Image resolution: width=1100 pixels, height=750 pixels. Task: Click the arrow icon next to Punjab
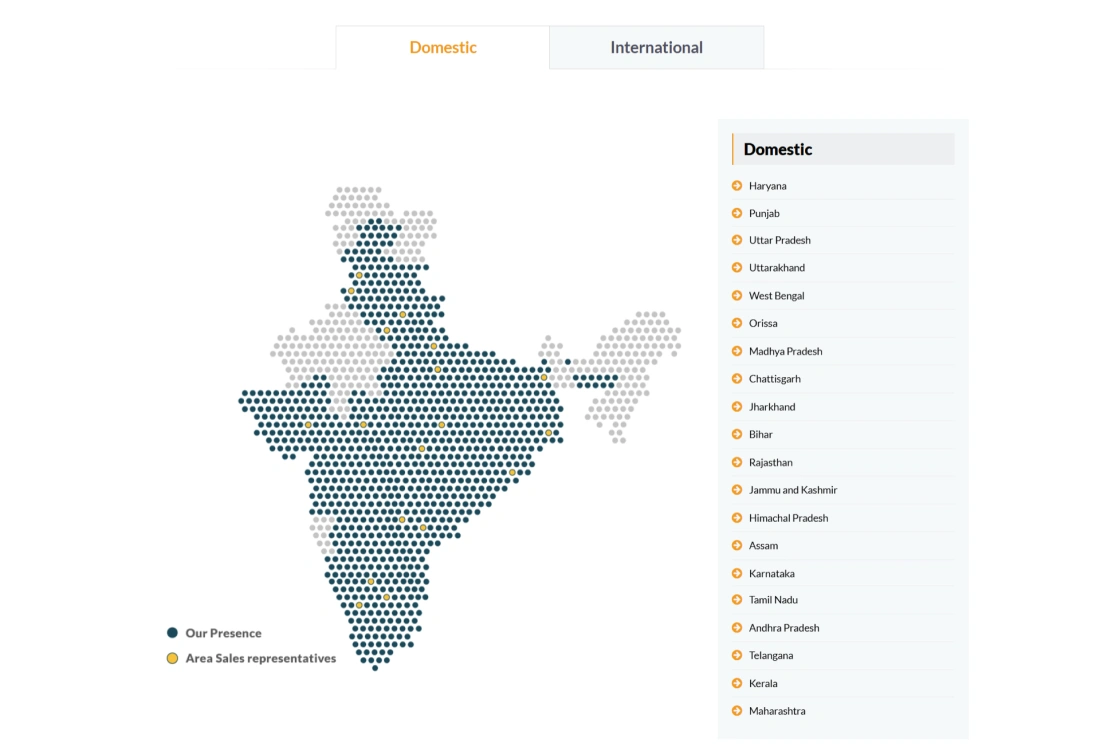click(737, 213)
